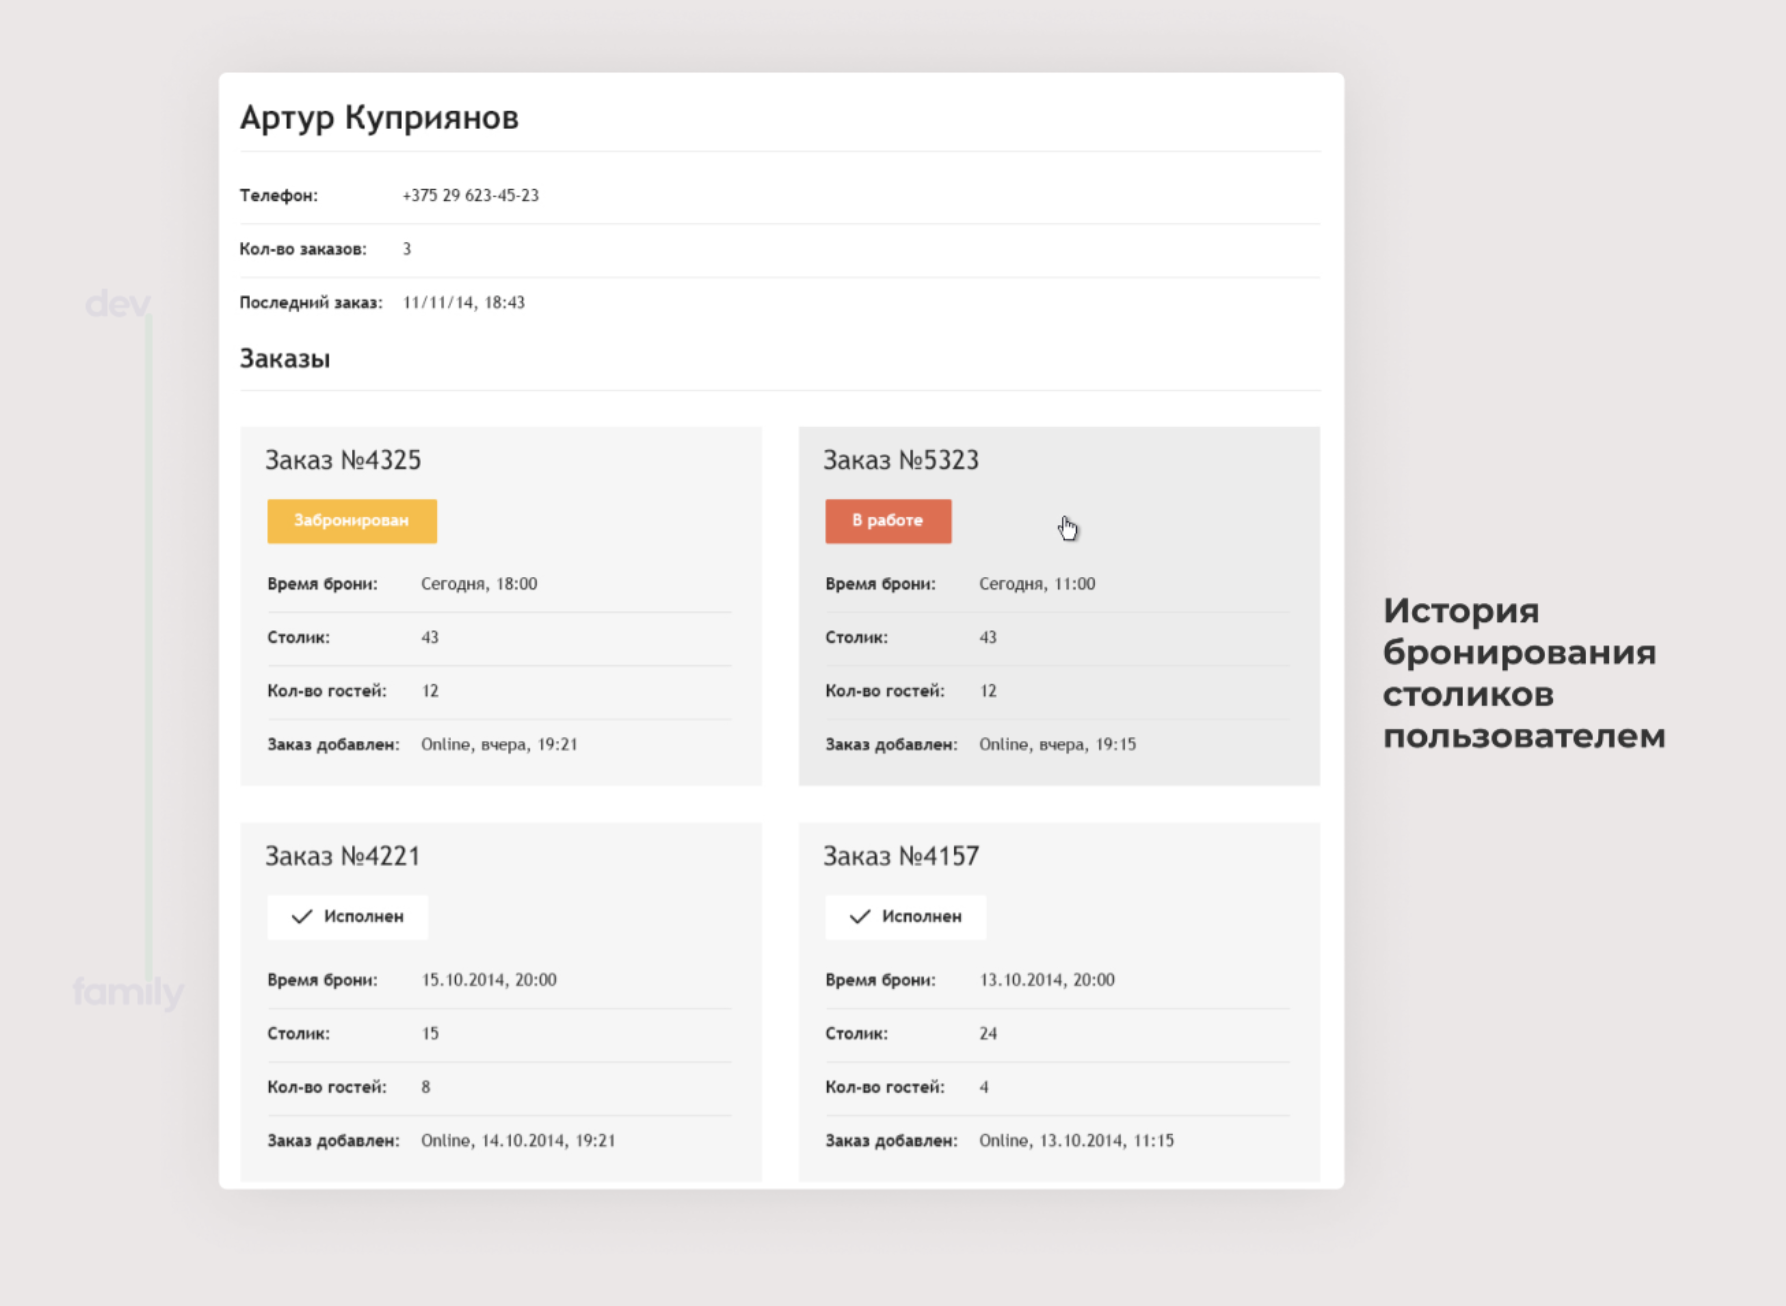Open the "Заказ №5323" card title
1786x1306 pixels.
tap(901, 460)
